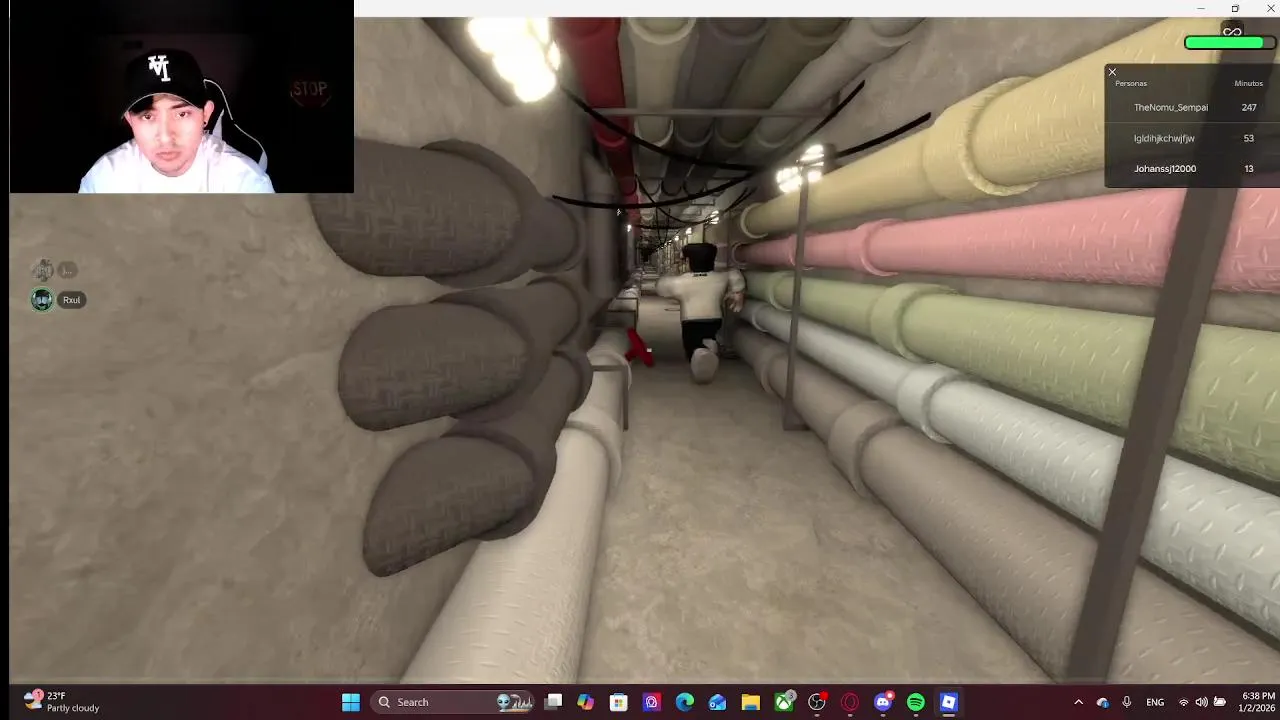Open the clock showing 6:38 PM

point(1258,702)
